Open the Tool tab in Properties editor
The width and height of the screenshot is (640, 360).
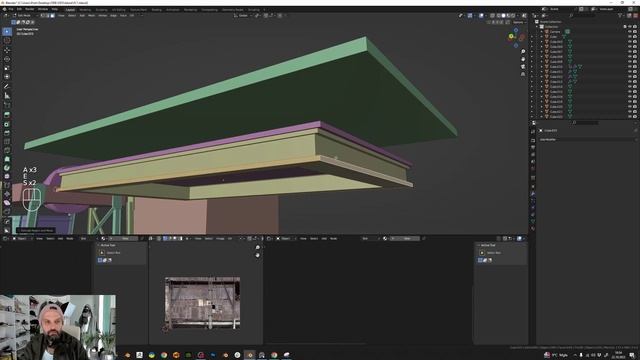pyautogui.click(x=533, y=131)
